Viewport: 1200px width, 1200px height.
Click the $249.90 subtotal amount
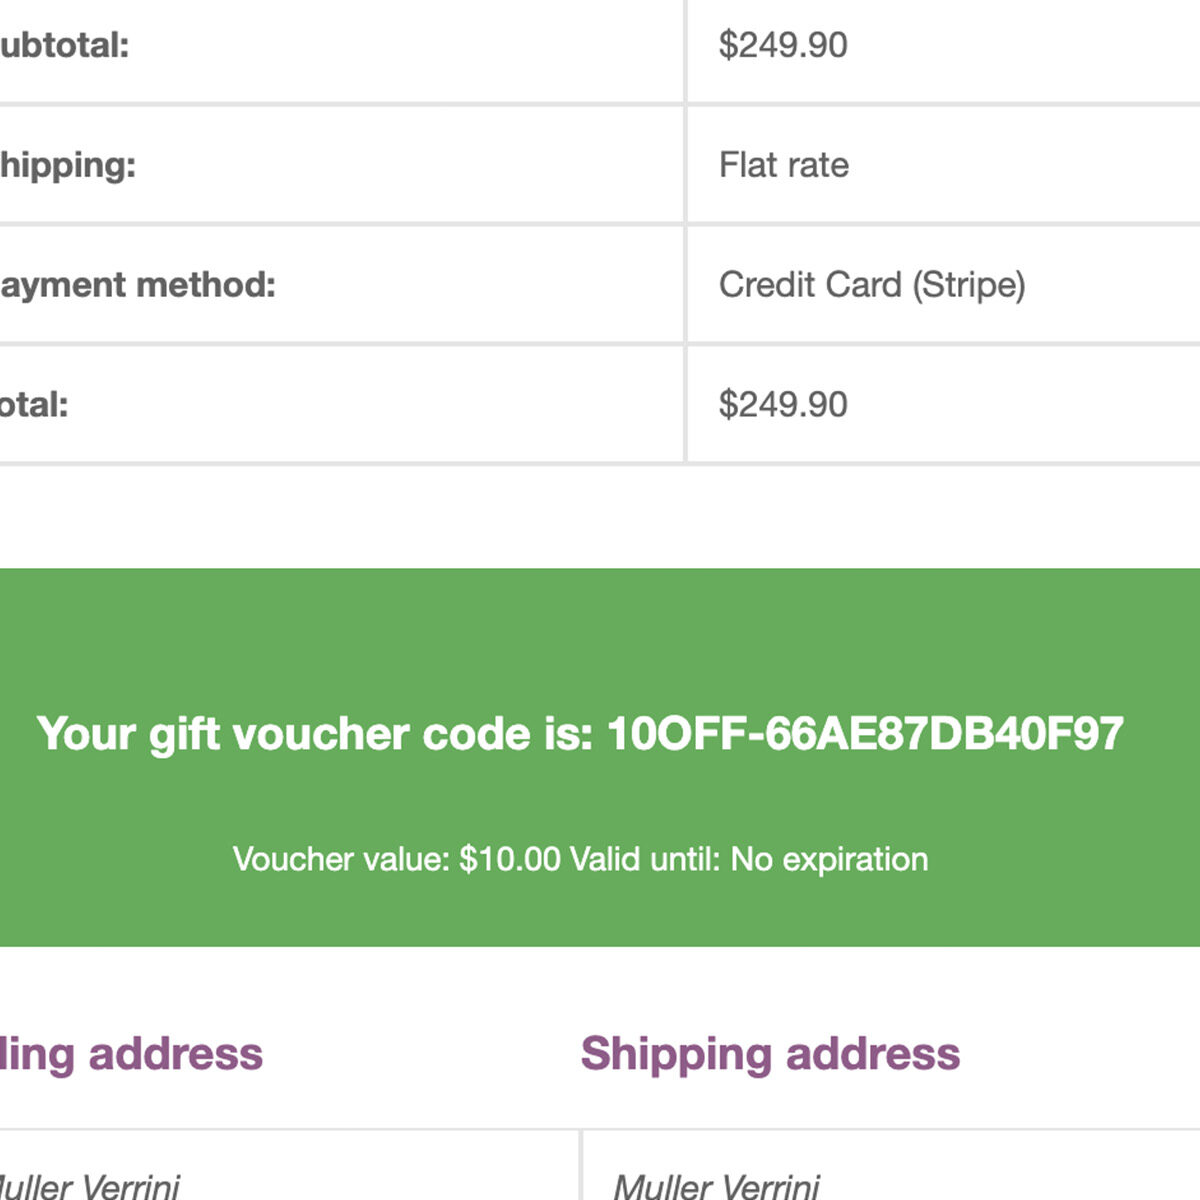pyautogui.click(x=783, y=45)
